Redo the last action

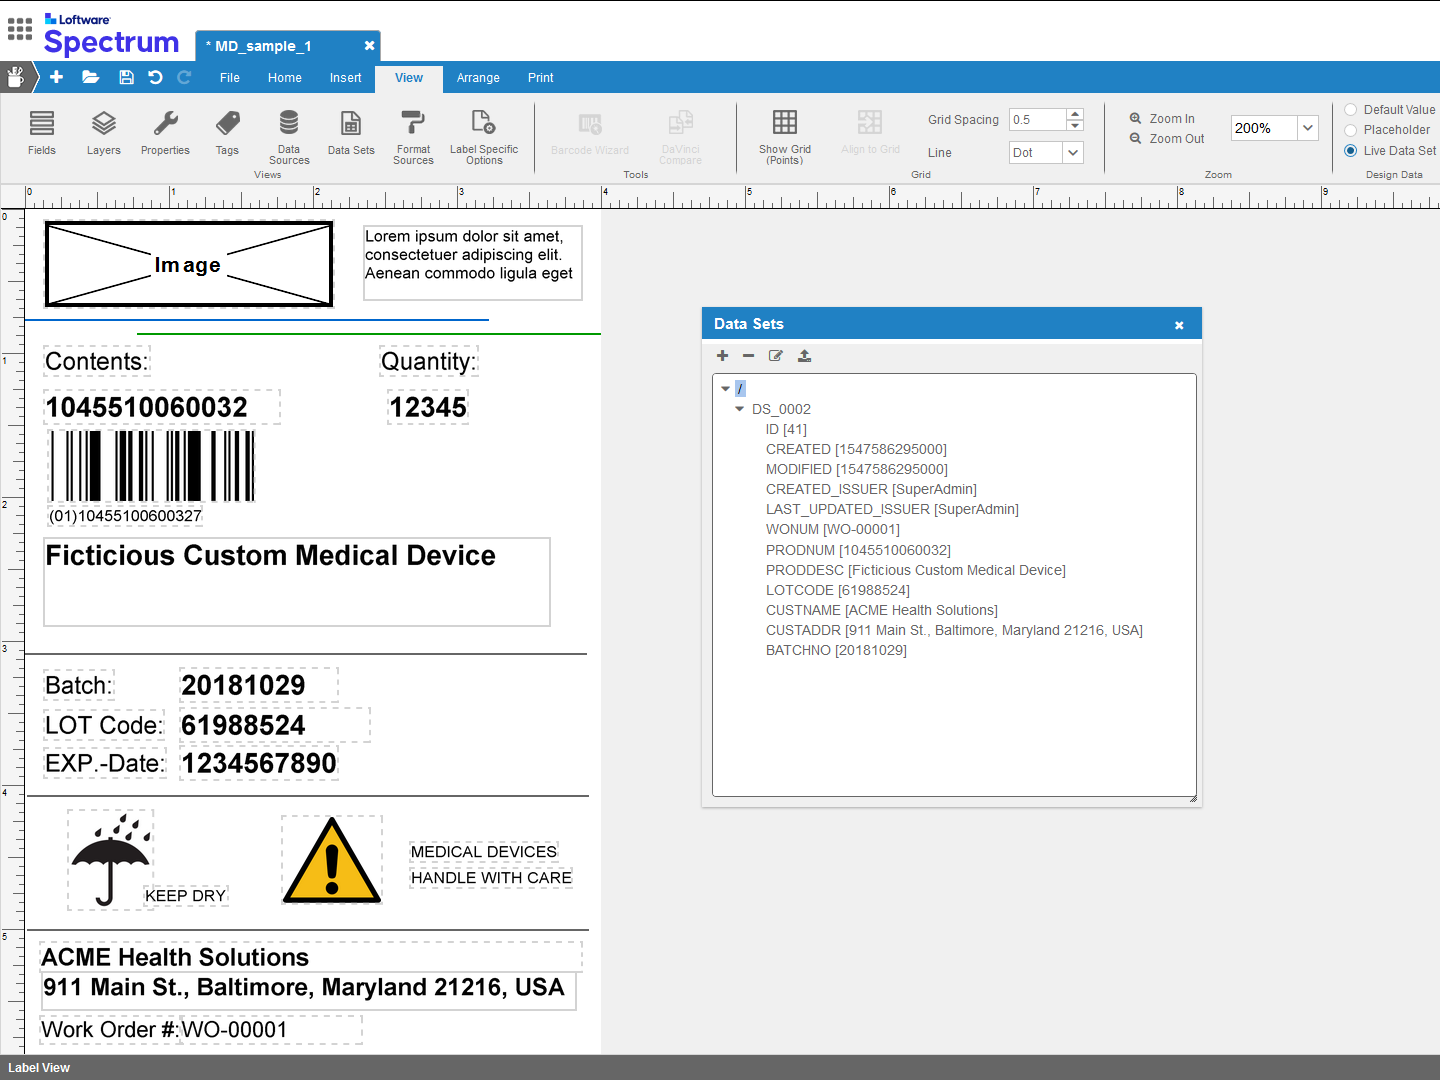(184, 77)
